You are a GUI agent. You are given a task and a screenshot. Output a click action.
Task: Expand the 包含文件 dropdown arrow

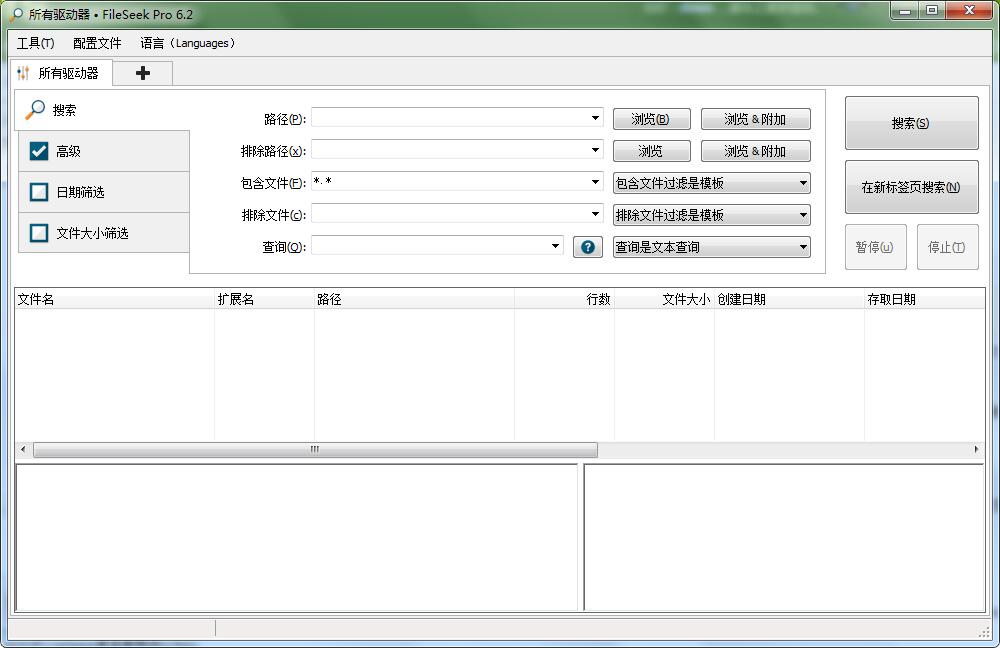click(x=595, y=182)
